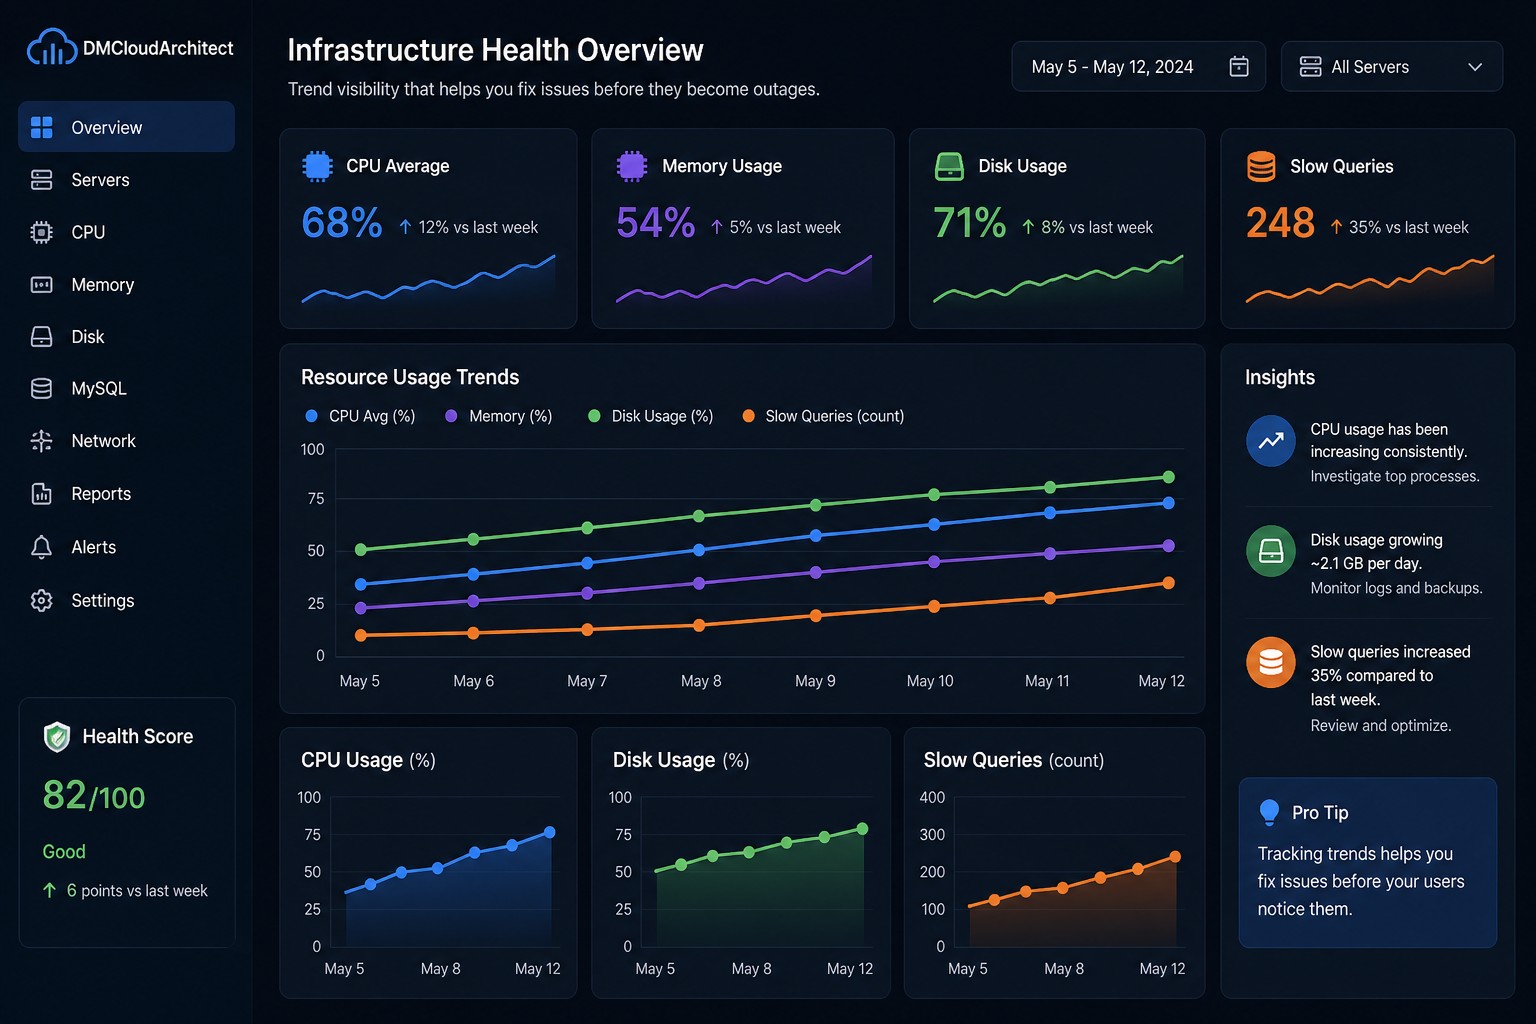Click the 54% Memory Usage value
The image size is (1536, 1024).
[x=656, y=222]
